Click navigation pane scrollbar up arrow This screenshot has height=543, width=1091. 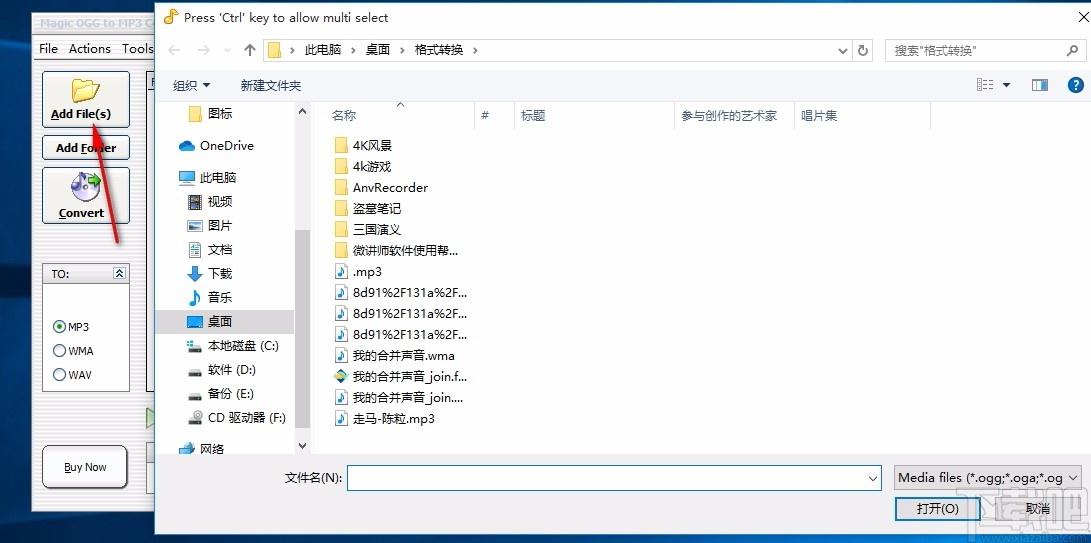point(302,111)
